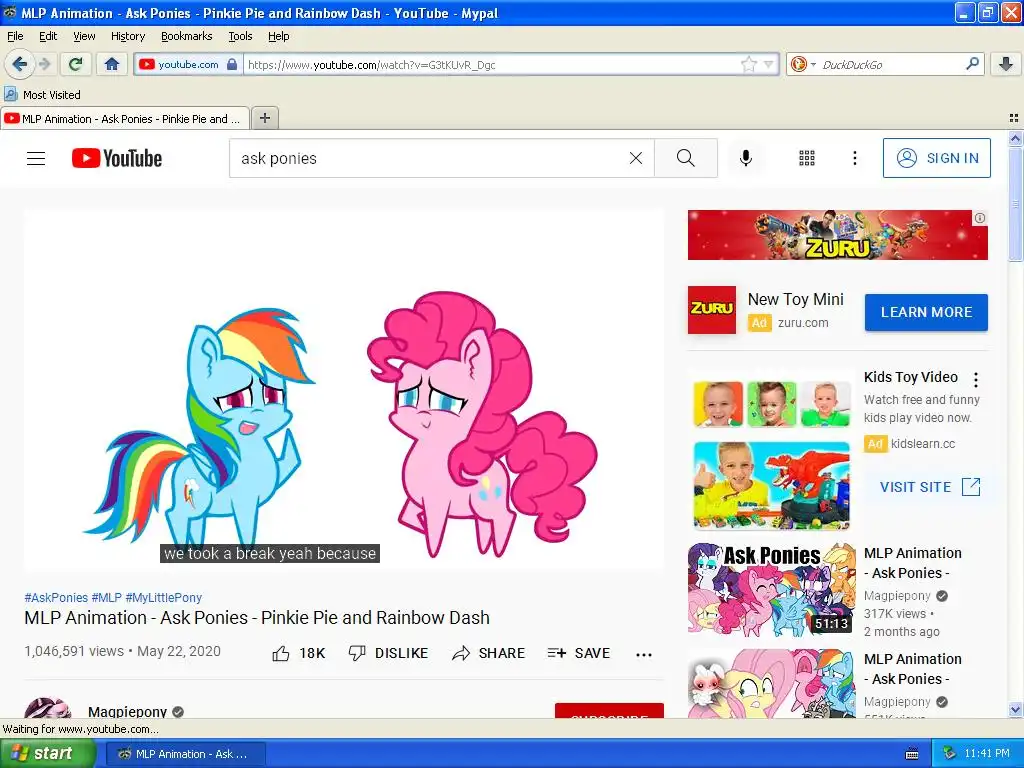Open the Most Visited bookmarks folder
The image size is (1024, 768).
tap(43, 95)
